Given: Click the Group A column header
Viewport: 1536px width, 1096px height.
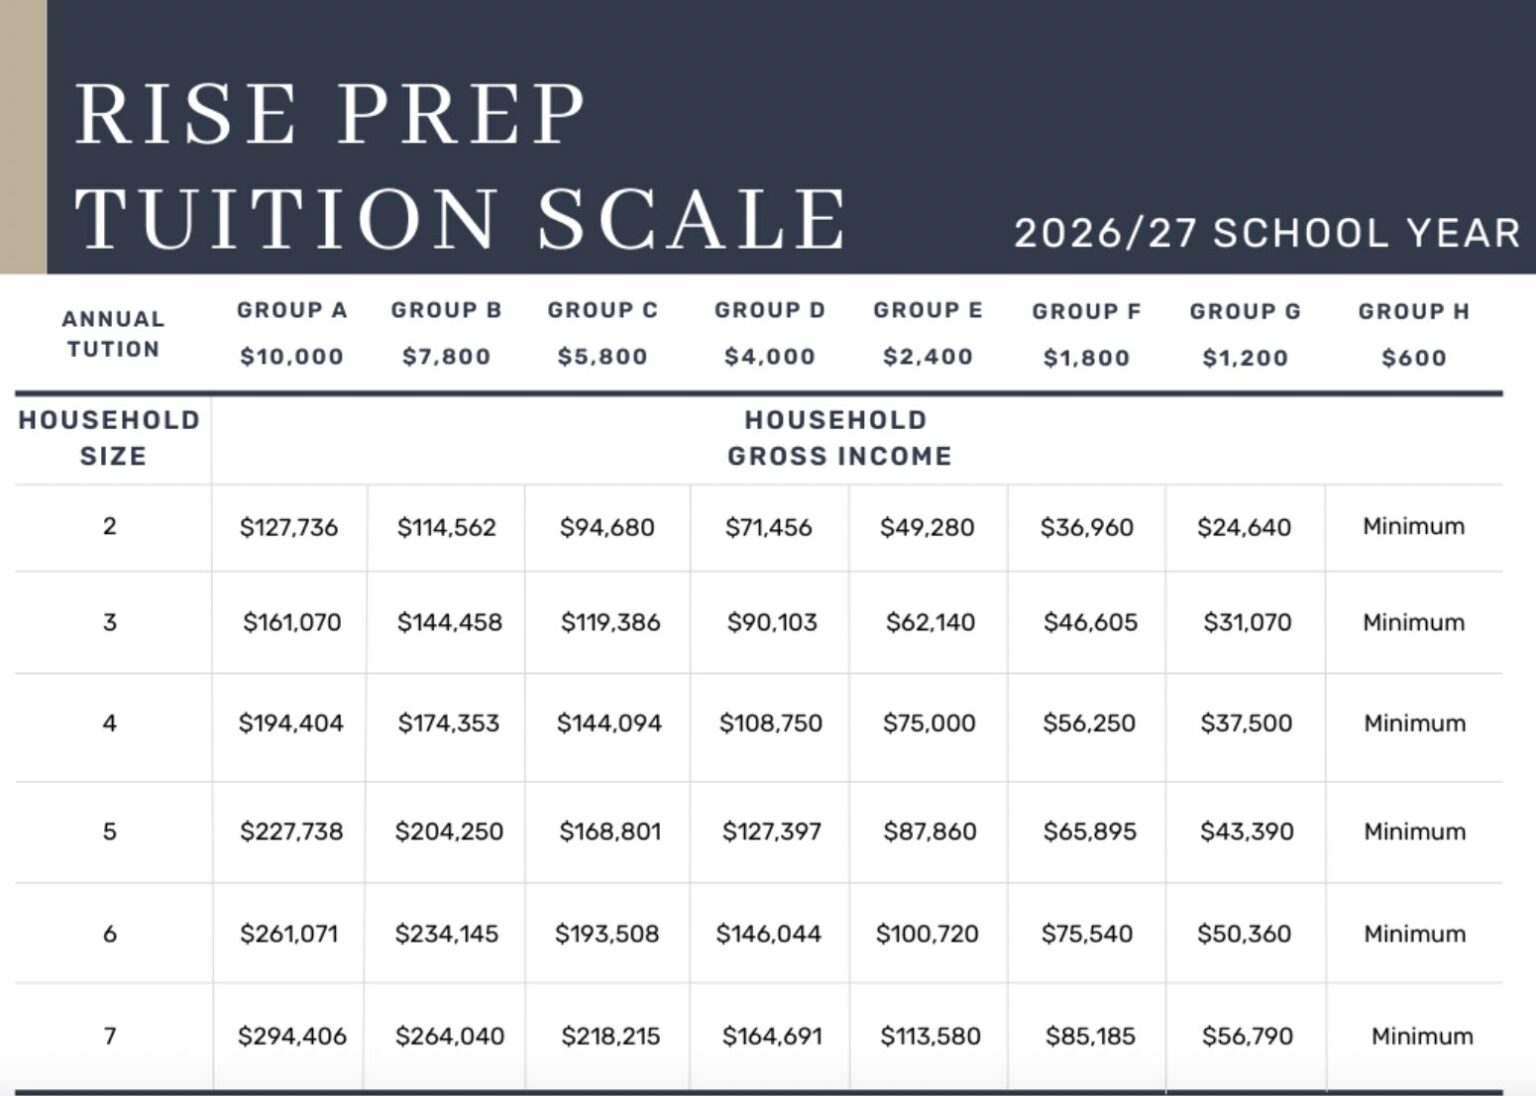Looking at the screenshot, I should coord(292,311).
